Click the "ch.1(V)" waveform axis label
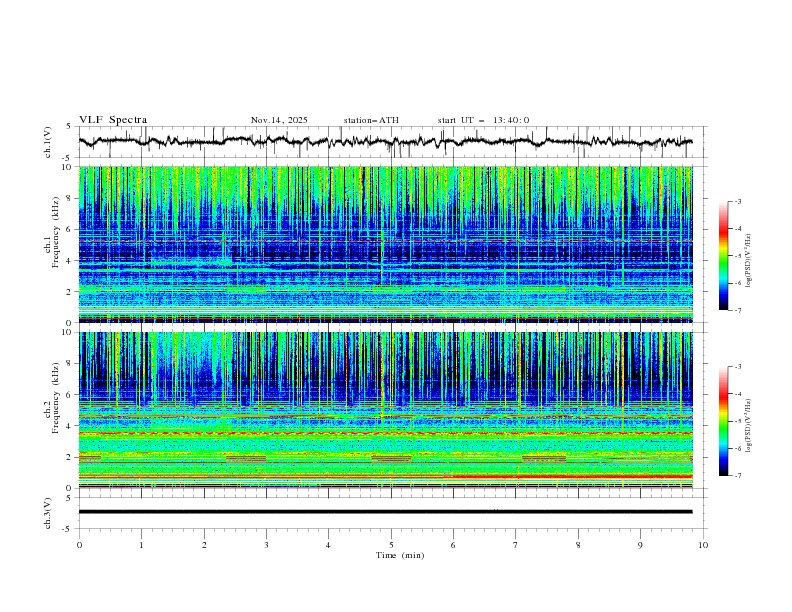The image size is (792, 612). [x=48, y=142]
